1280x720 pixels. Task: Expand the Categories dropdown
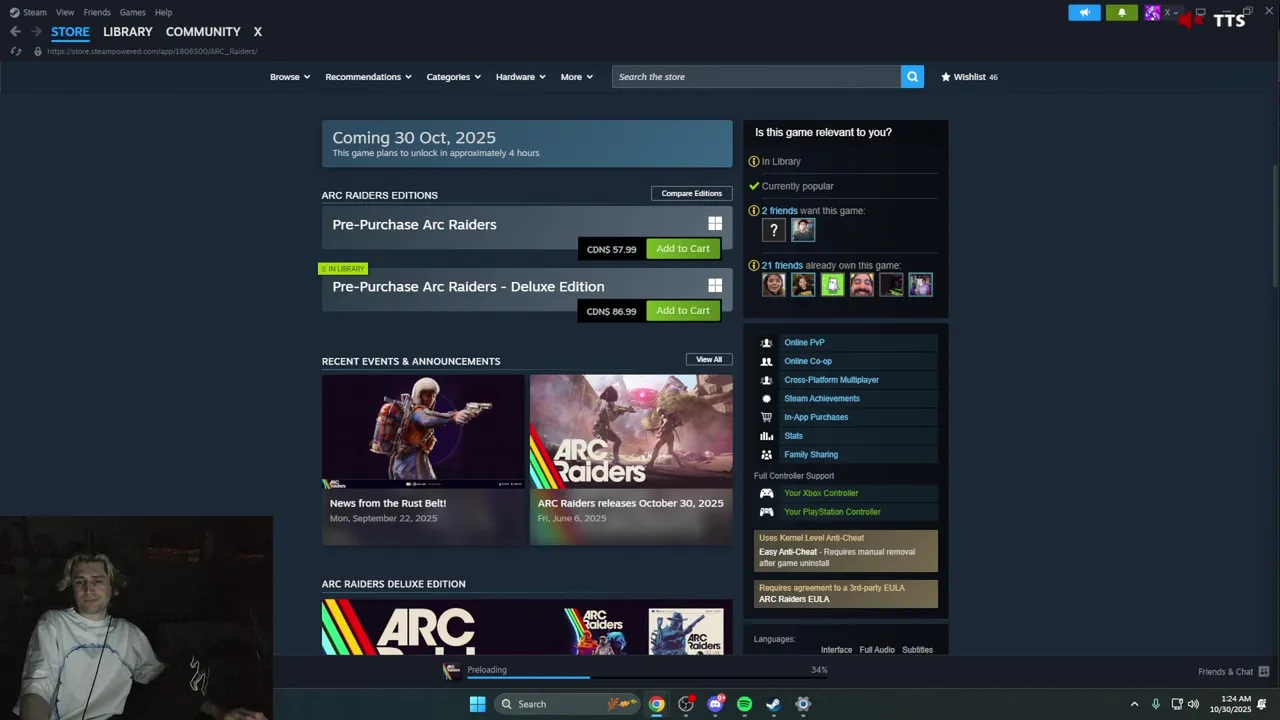[x=453, y=77]
